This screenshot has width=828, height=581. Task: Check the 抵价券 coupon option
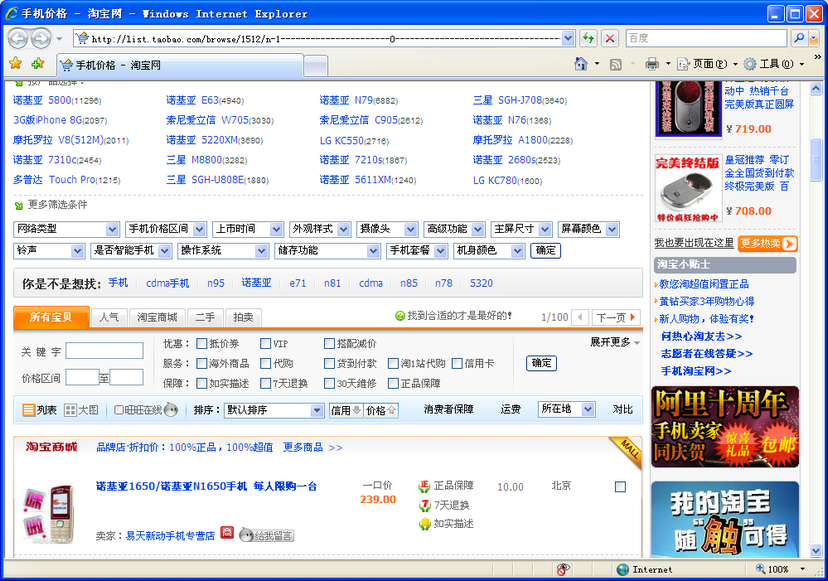click(x=201, y=344)
